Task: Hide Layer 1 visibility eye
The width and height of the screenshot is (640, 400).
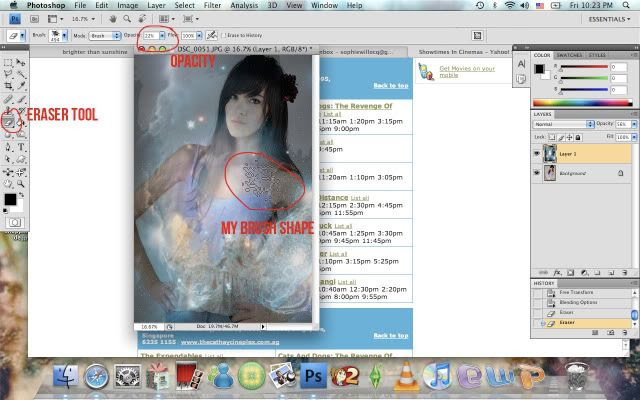Action: tap(537, 154)
